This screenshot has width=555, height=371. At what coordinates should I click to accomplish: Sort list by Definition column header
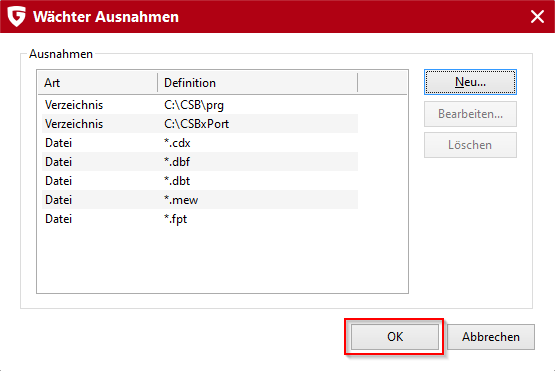(257, 82)
